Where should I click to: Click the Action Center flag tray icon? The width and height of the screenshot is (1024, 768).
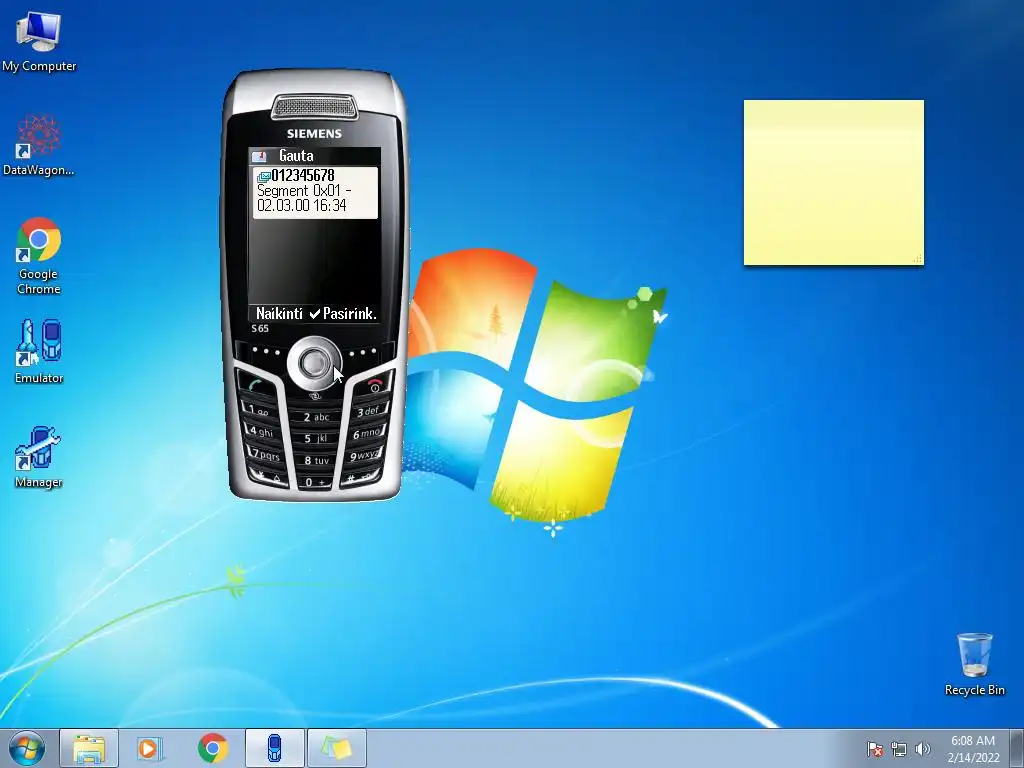[874, 750]
